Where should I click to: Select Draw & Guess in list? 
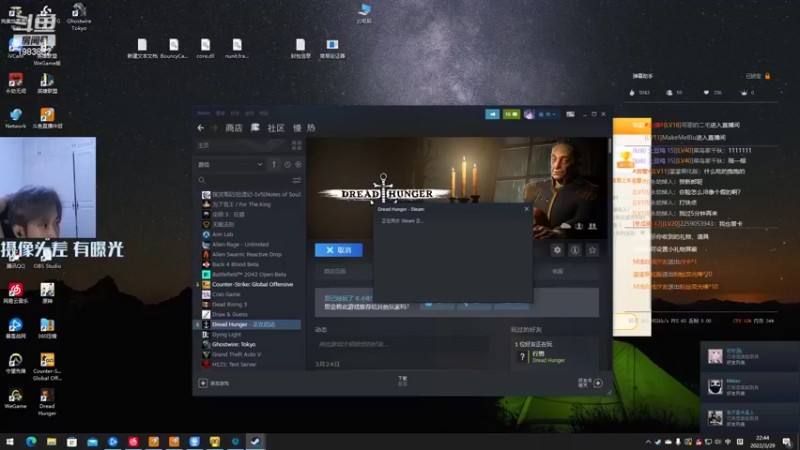coord(230,314)
